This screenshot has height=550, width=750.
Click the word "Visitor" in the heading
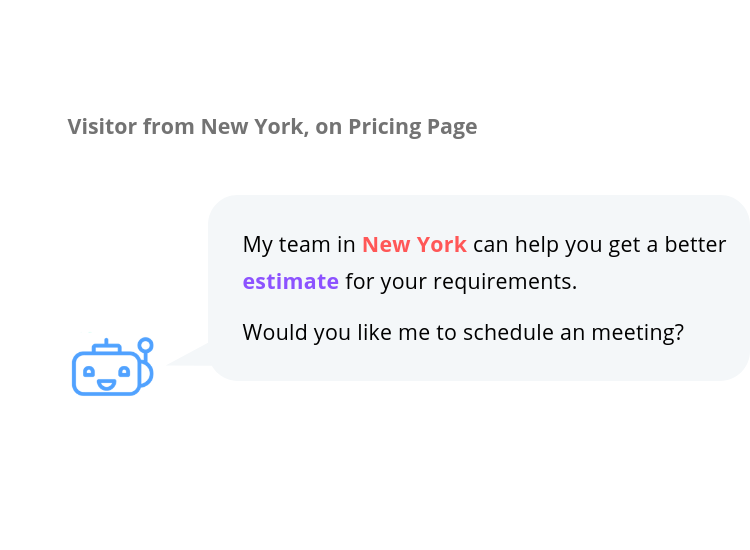102,127
